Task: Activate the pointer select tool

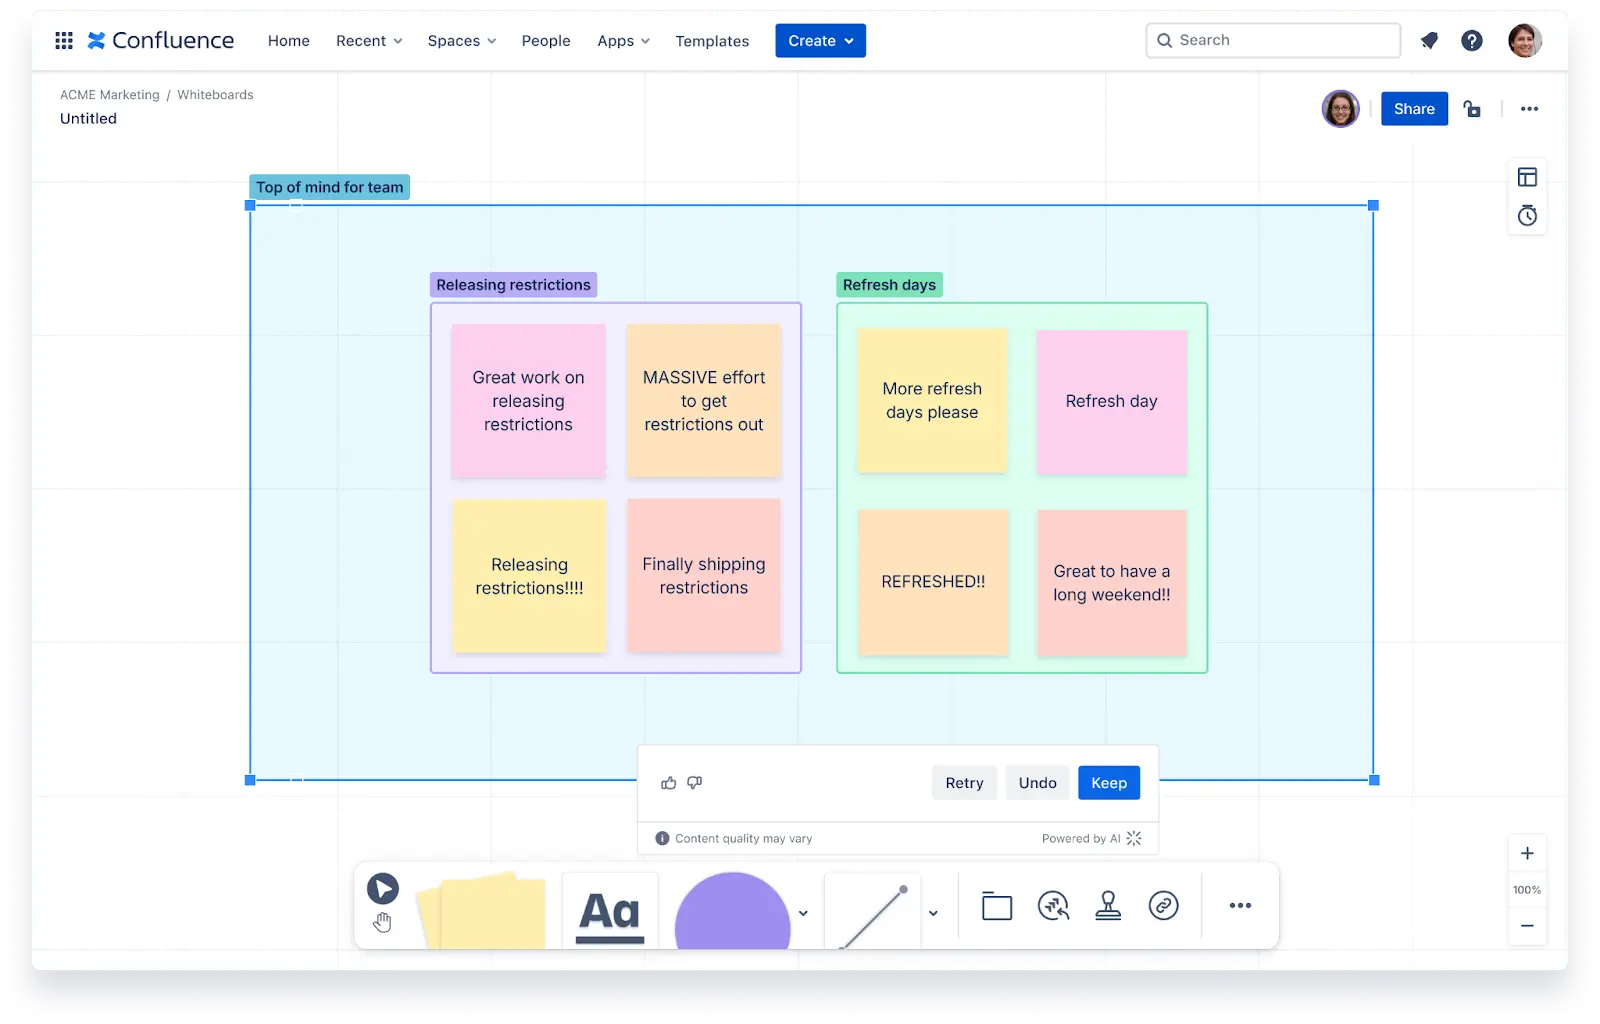Action: click(x=382, y=888)
